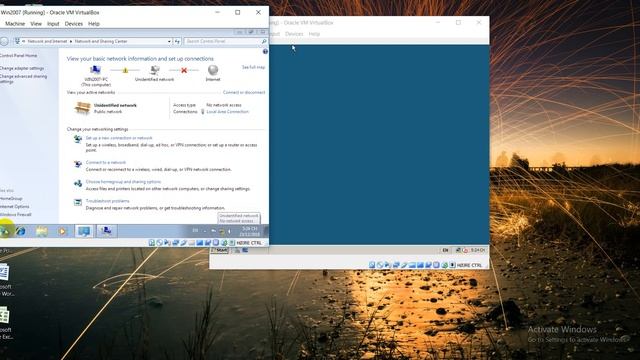The width and height of the screenshot is (640, 360).
Task: Open Change advanced sharing settings link
Action: [23, 79]
